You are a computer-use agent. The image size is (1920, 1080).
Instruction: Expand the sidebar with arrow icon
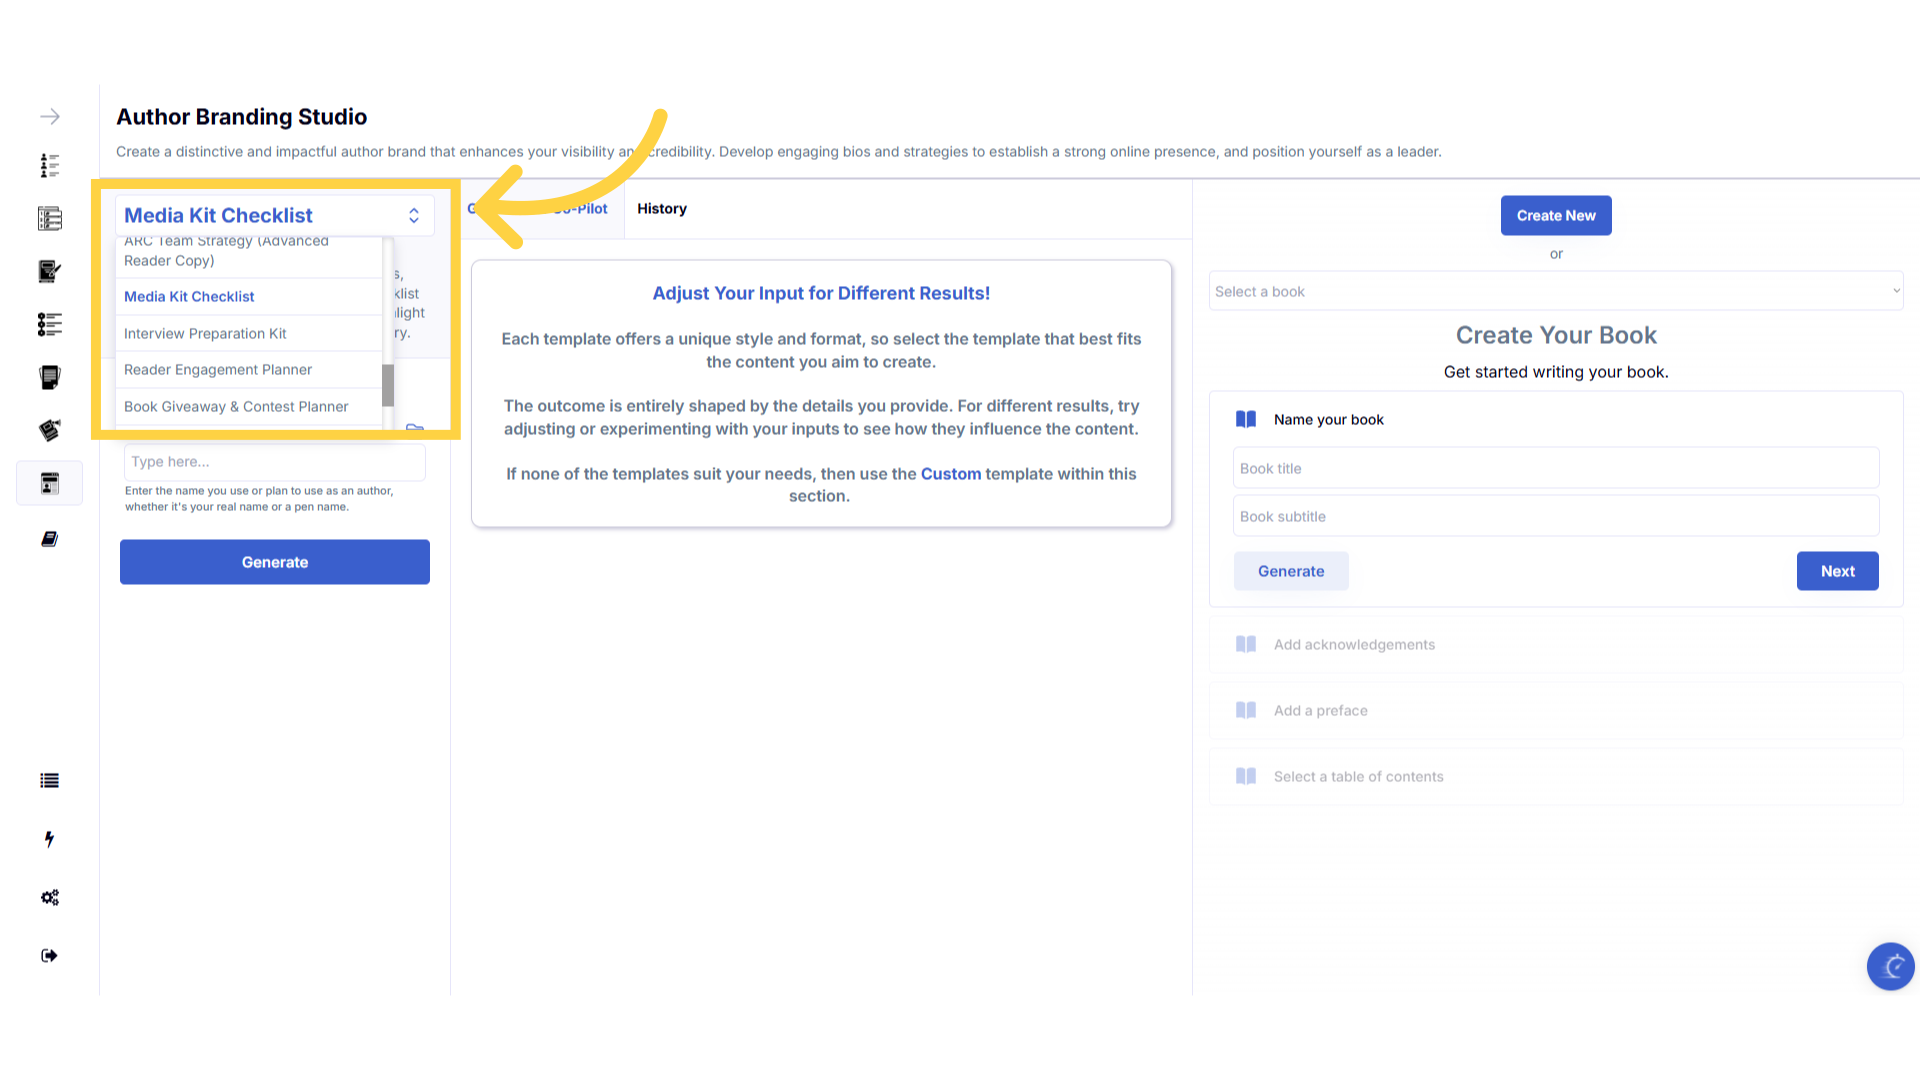(50, 117)
